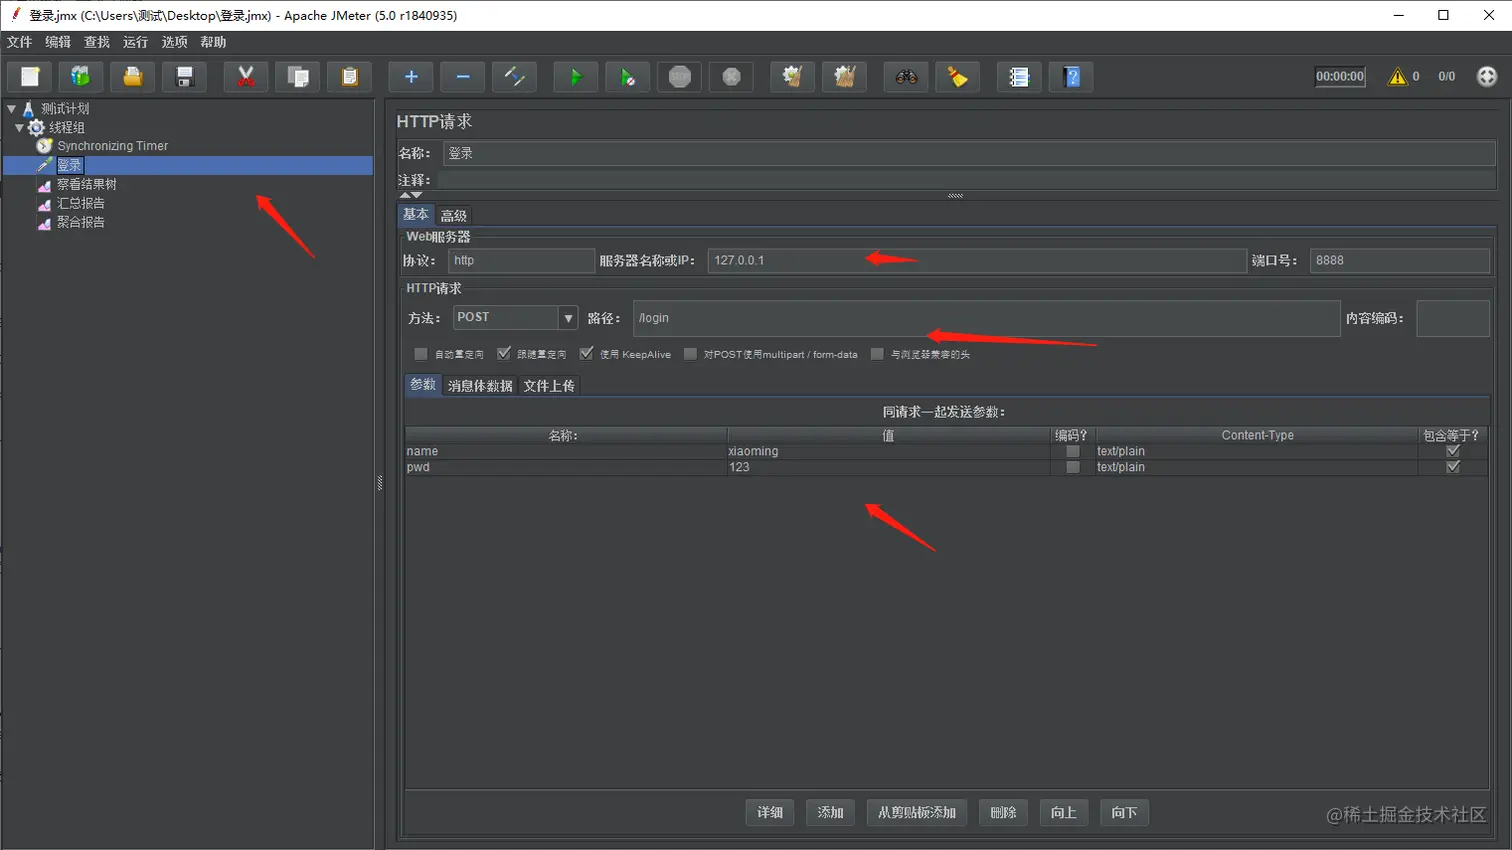Image resolution: width=1512 pixels, height=850 pixels.
Task: Switch to the 高级 tab
Action: coord(454,215)
